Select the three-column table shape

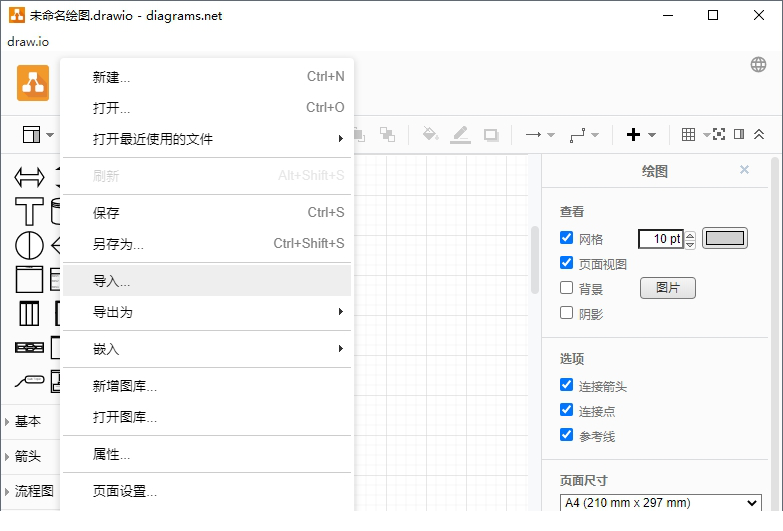click(29, 314)
